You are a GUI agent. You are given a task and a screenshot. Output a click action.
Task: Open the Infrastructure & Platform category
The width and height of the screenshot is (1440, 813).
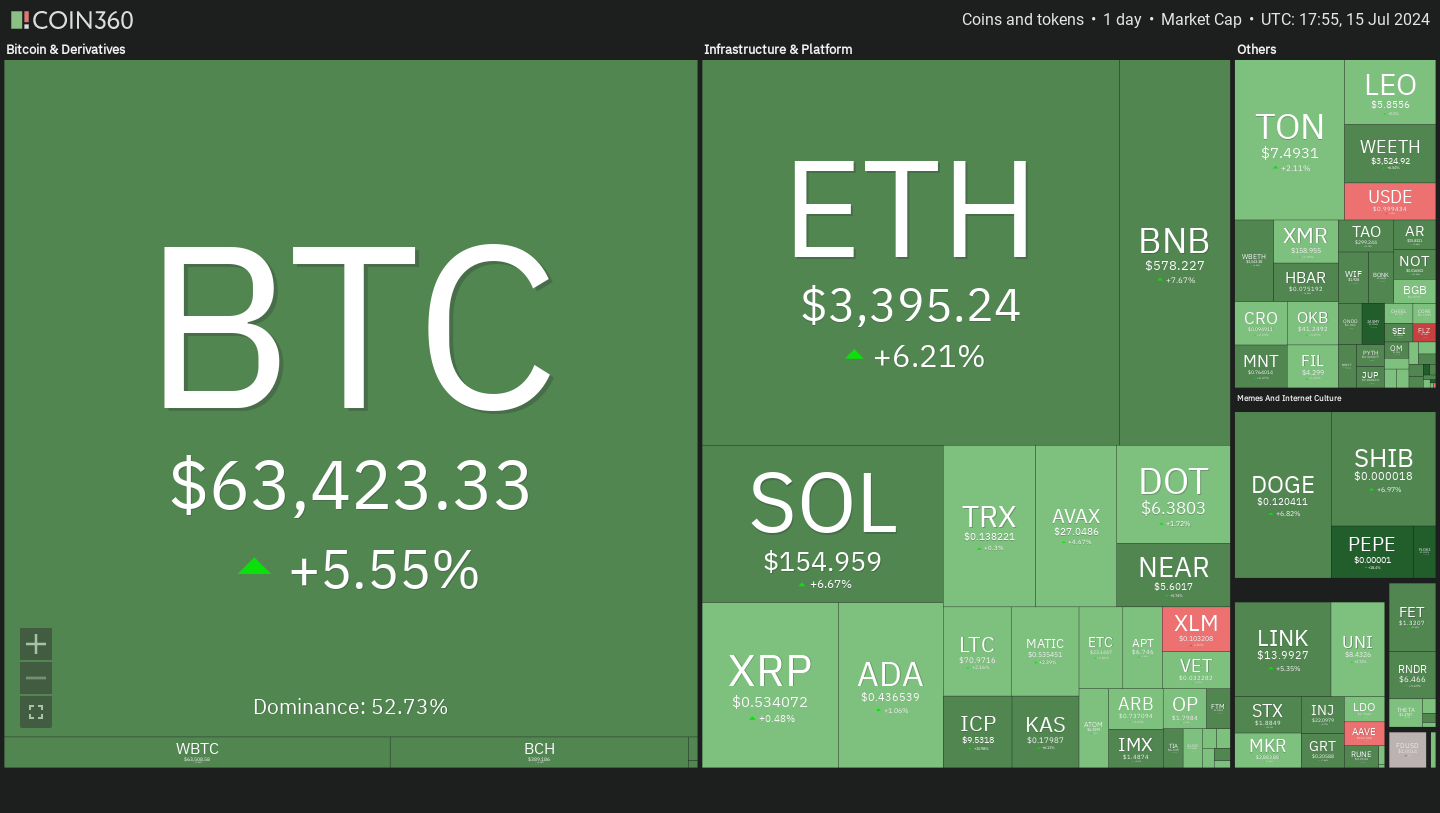click(778, 49)
